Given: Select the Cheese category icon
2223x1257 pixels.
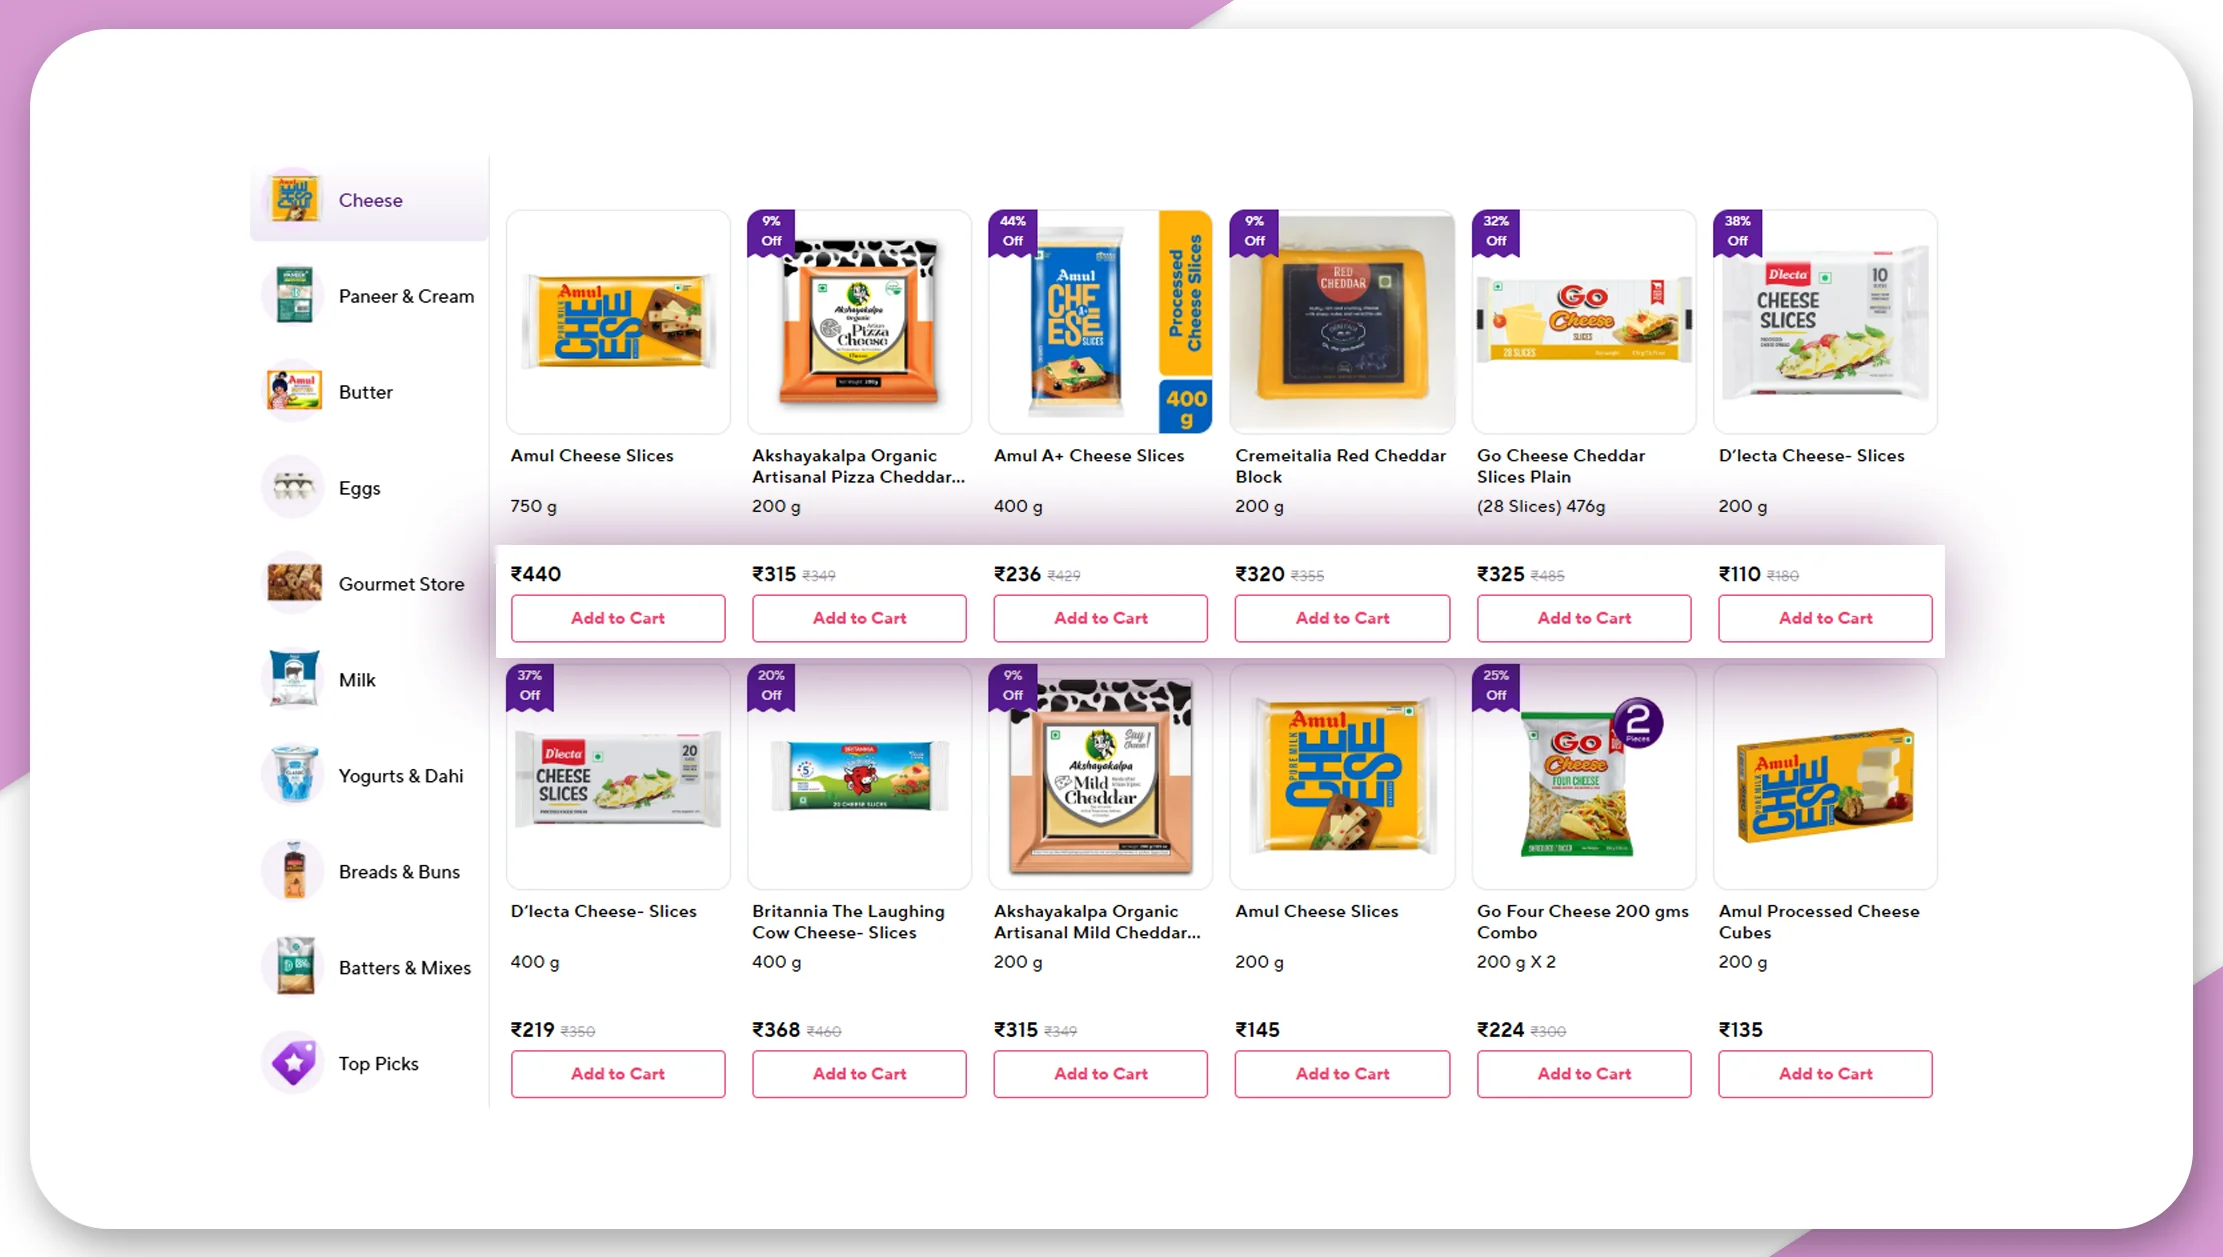Looking at the screenshot, I should pyautogui.click(x=293, y=199).
